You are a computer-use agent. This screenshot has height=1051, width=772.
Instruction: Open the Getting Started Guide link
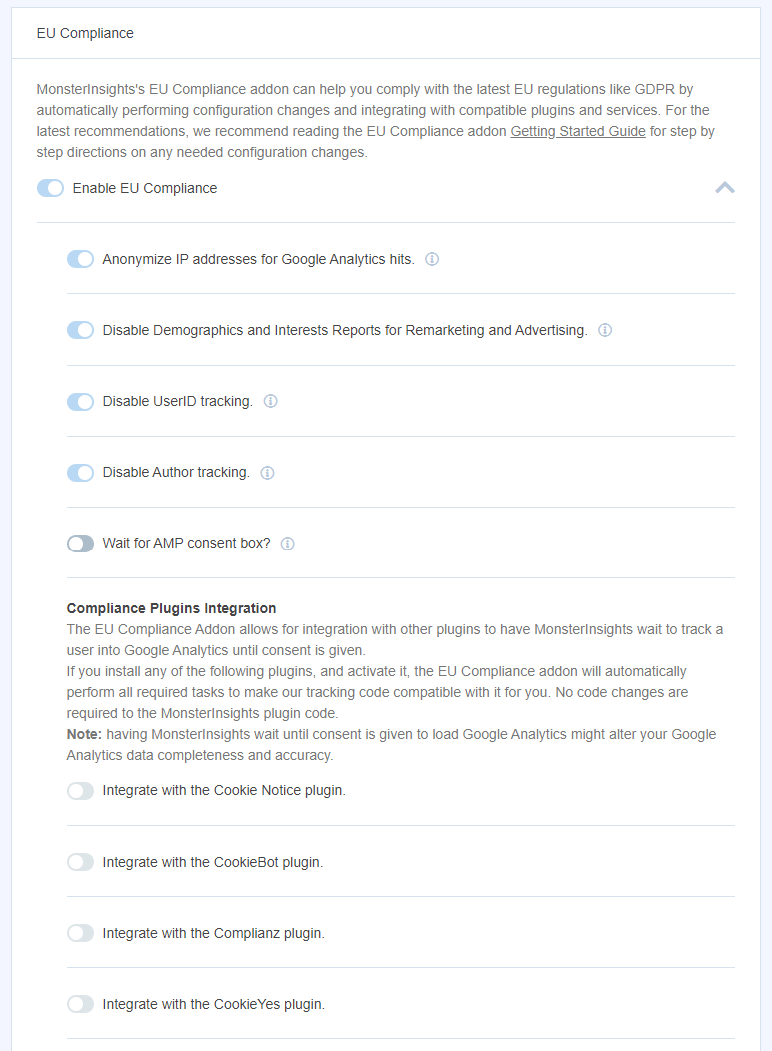pos(578,131)
